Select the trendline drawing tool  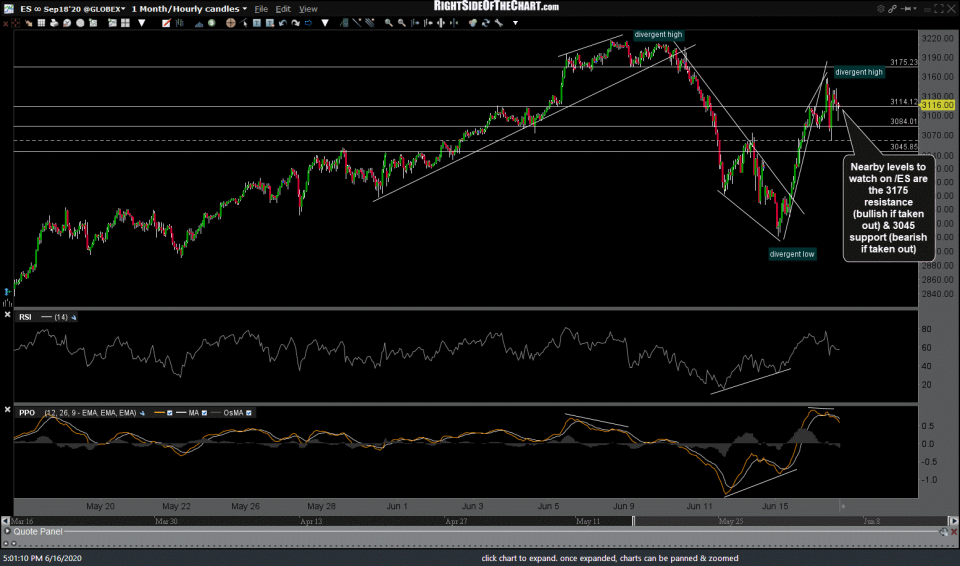pos(356,23)
